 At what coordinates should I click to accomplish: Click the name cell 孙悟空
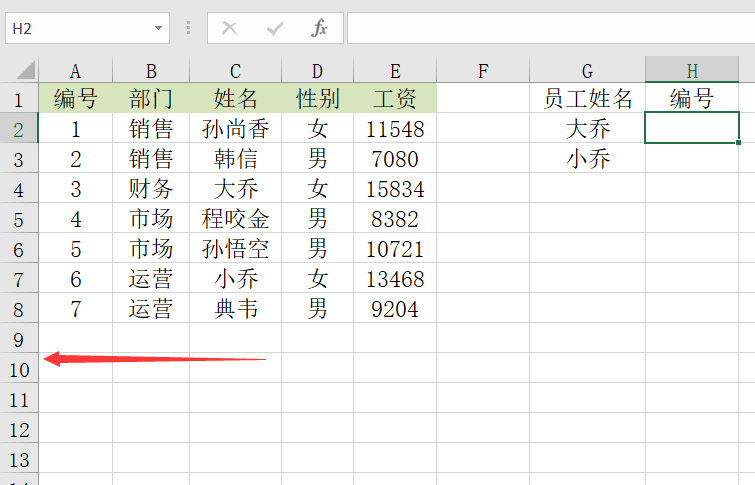(235, 248)
